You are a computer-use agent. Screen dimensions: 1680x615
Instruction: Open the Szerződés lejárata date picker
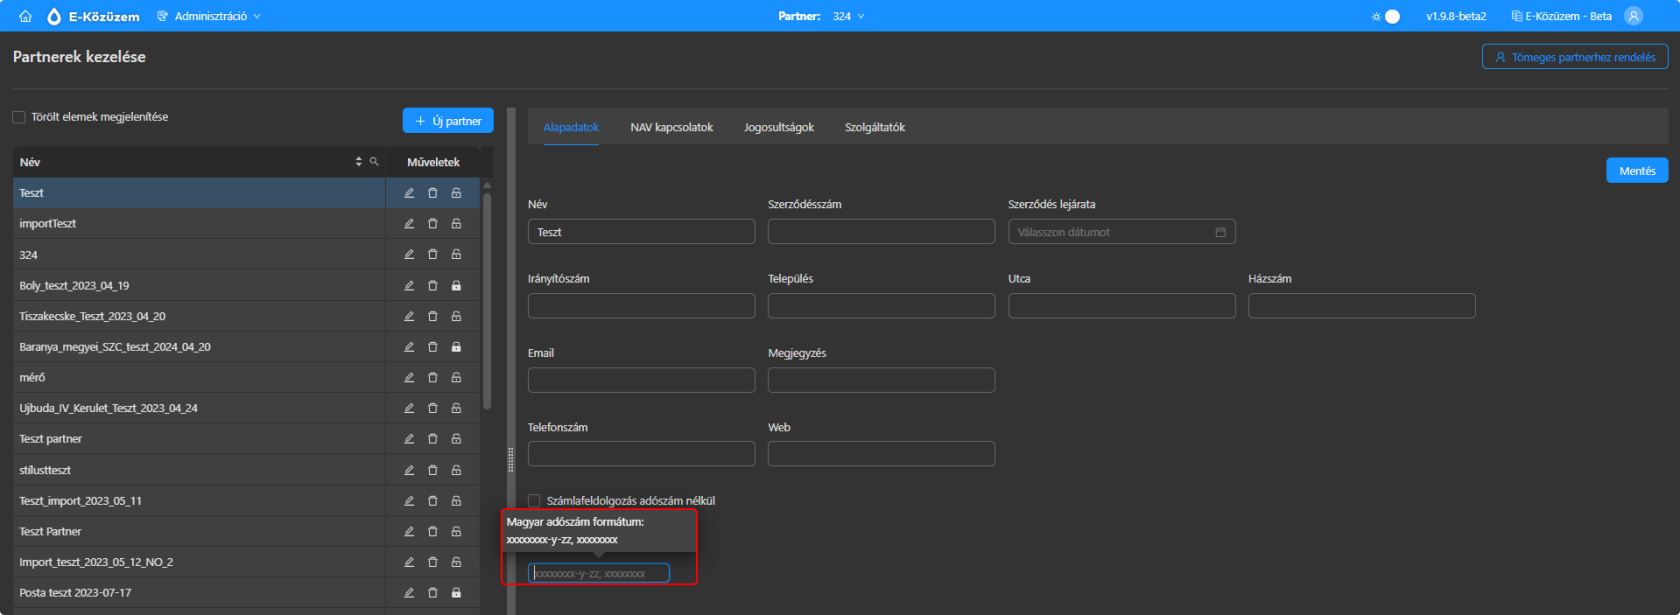(1122, 232)
